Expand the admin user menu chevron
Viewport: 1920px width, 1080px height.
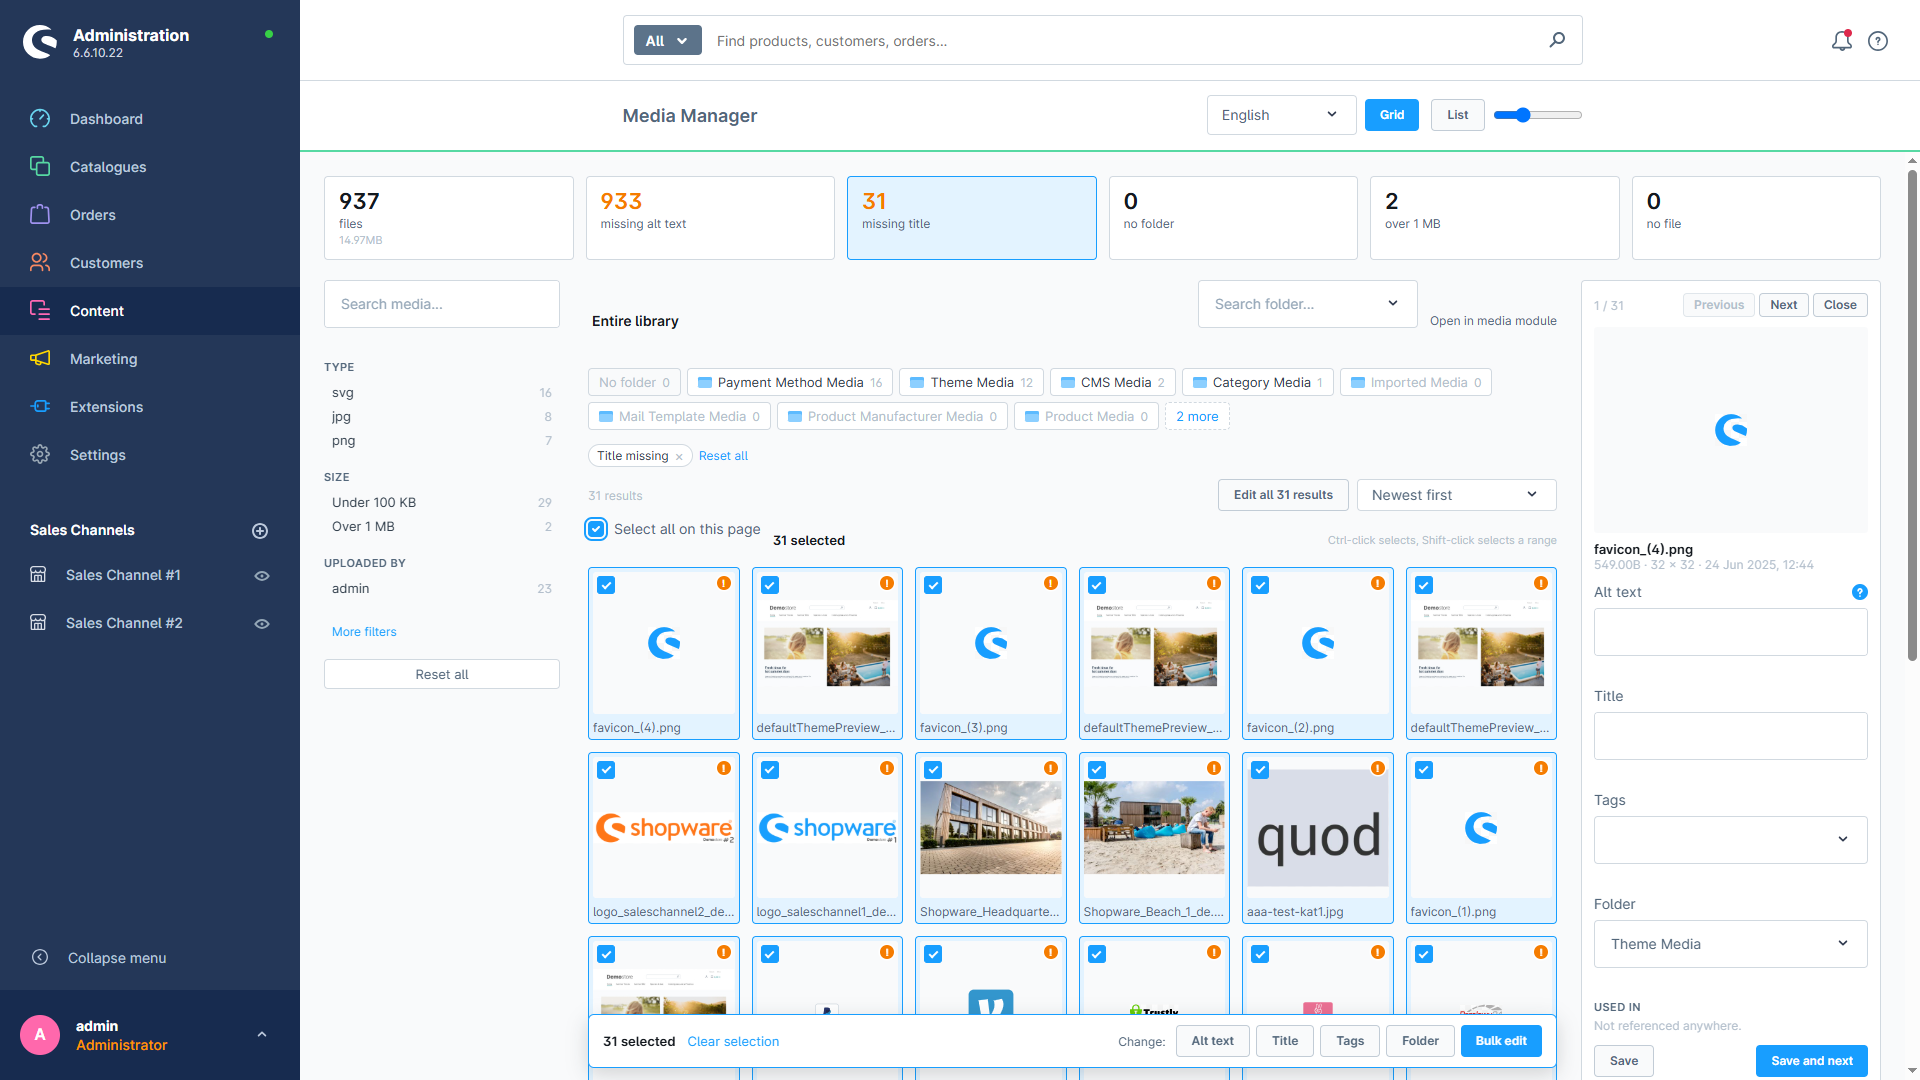262,1035
